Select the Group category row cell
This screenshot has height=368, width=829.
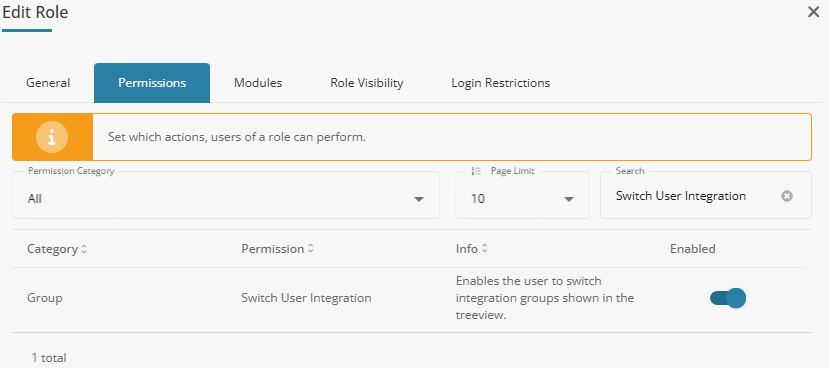point(45,298)
